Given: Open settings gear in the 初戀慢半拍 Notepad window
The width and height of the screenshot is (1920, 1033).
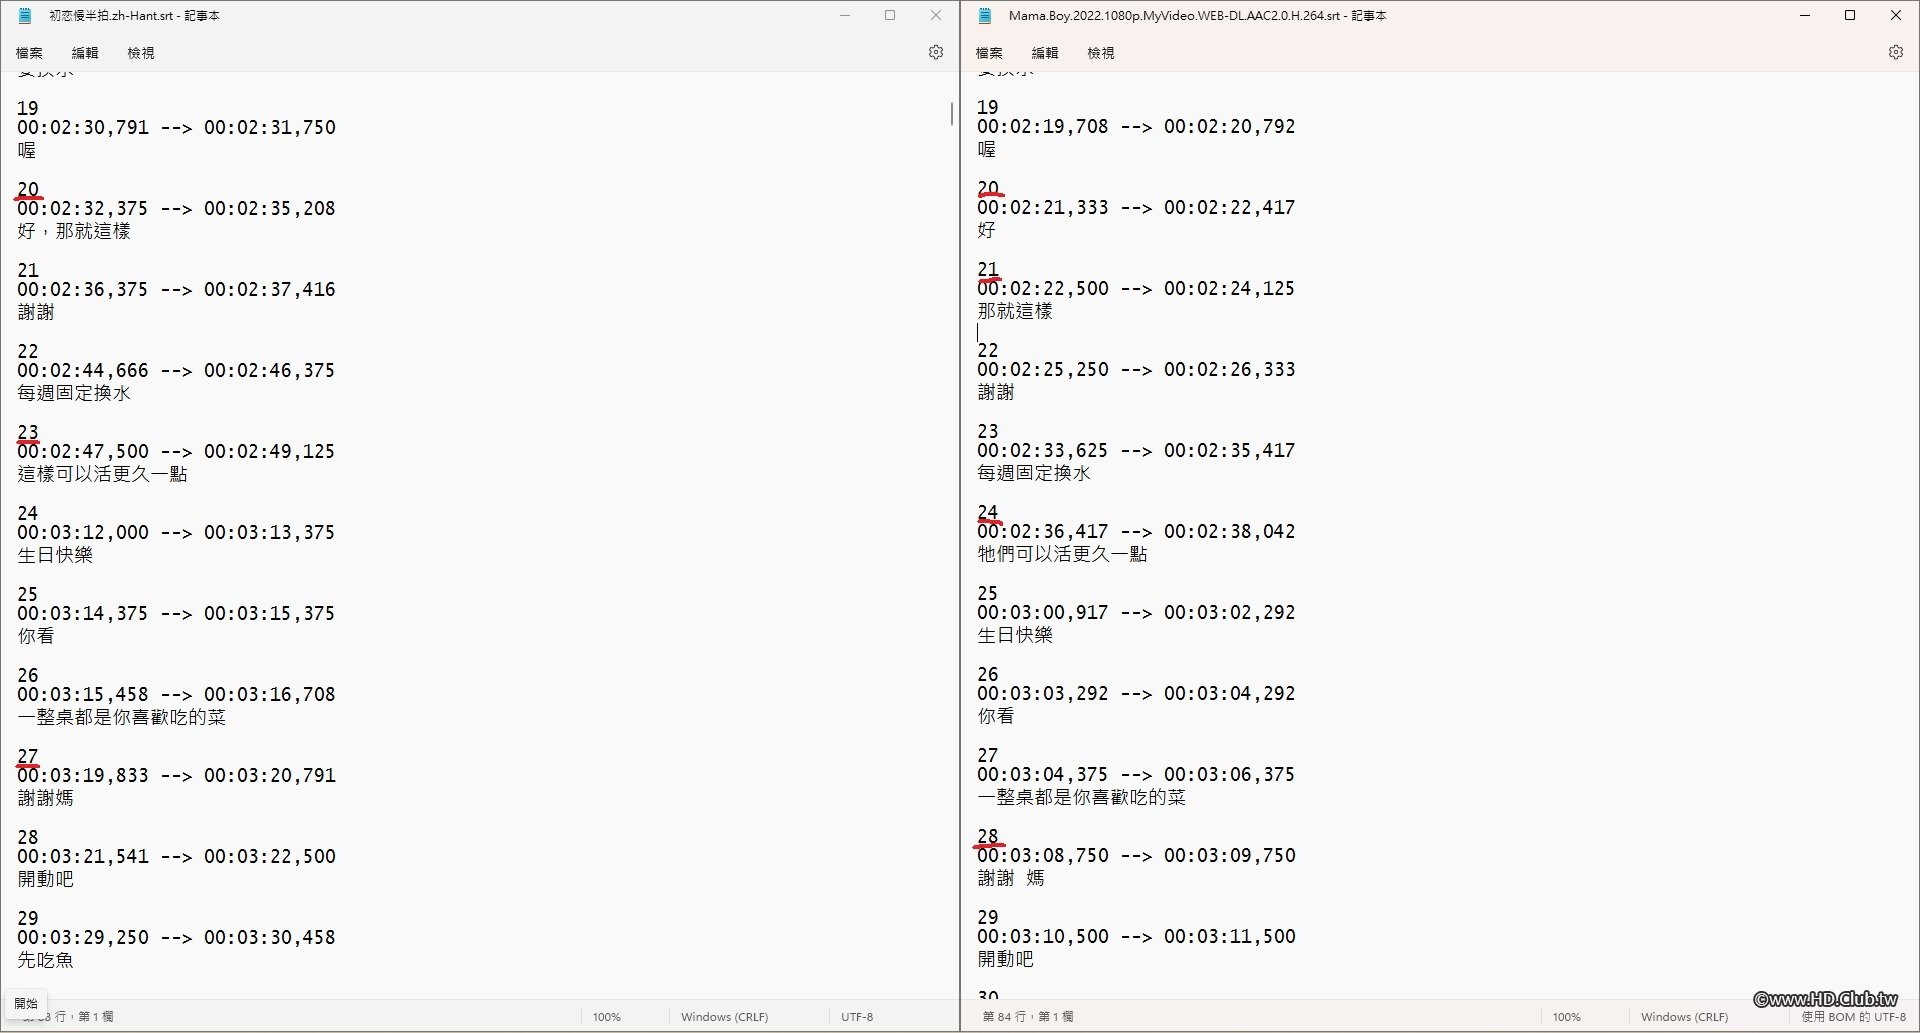Looking at the screenshot, I should coord(936,52).
